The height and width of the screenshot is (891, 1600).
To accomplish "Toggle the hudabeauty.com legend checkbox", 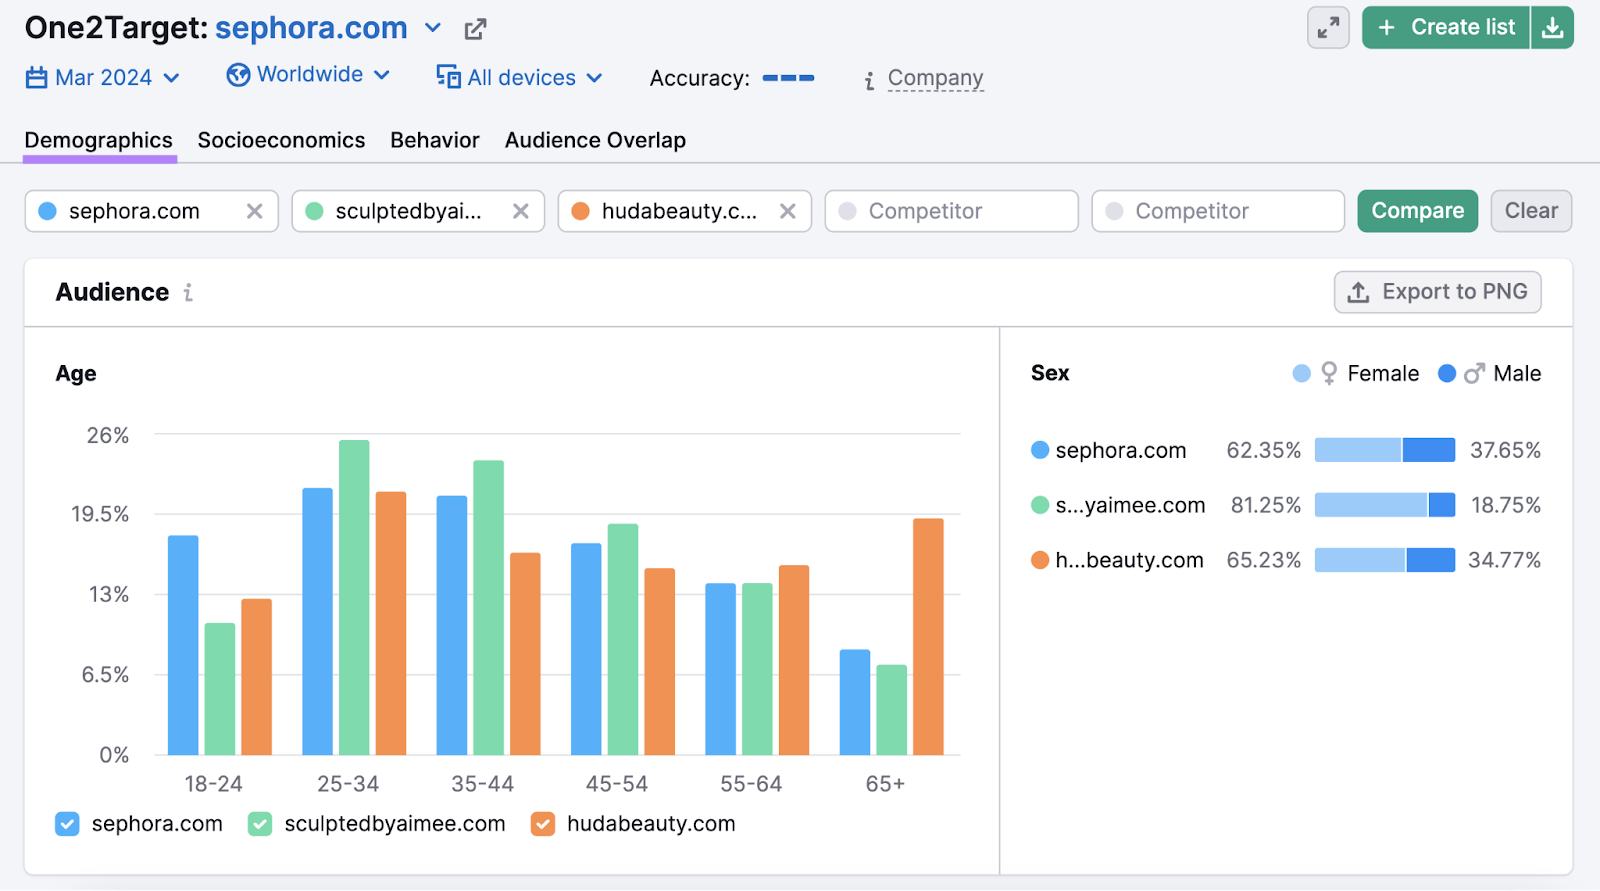I will (x=543, y=824).
